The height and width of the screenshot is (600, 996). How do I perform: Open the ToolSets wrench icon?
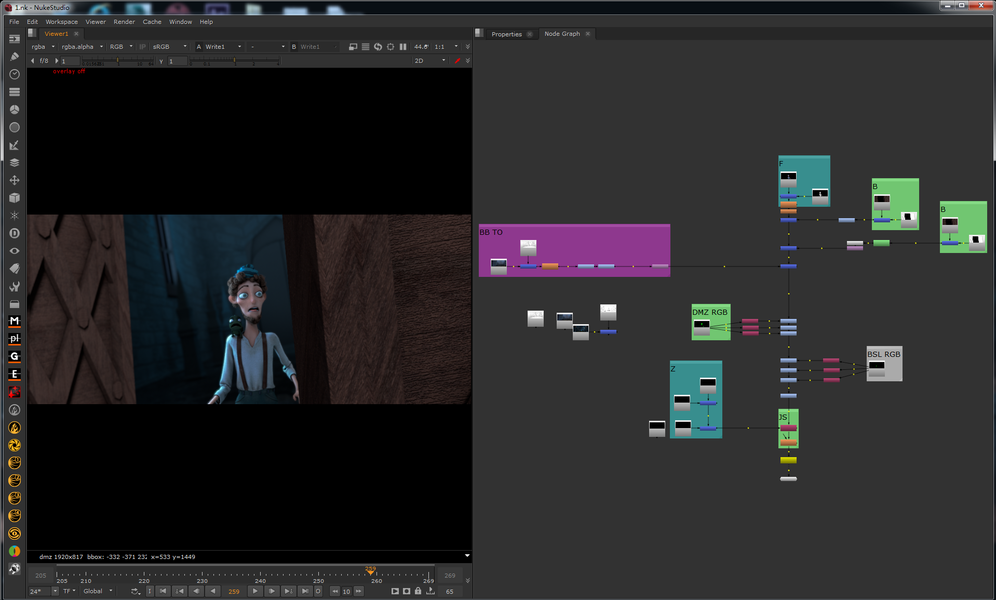(14, 287)
